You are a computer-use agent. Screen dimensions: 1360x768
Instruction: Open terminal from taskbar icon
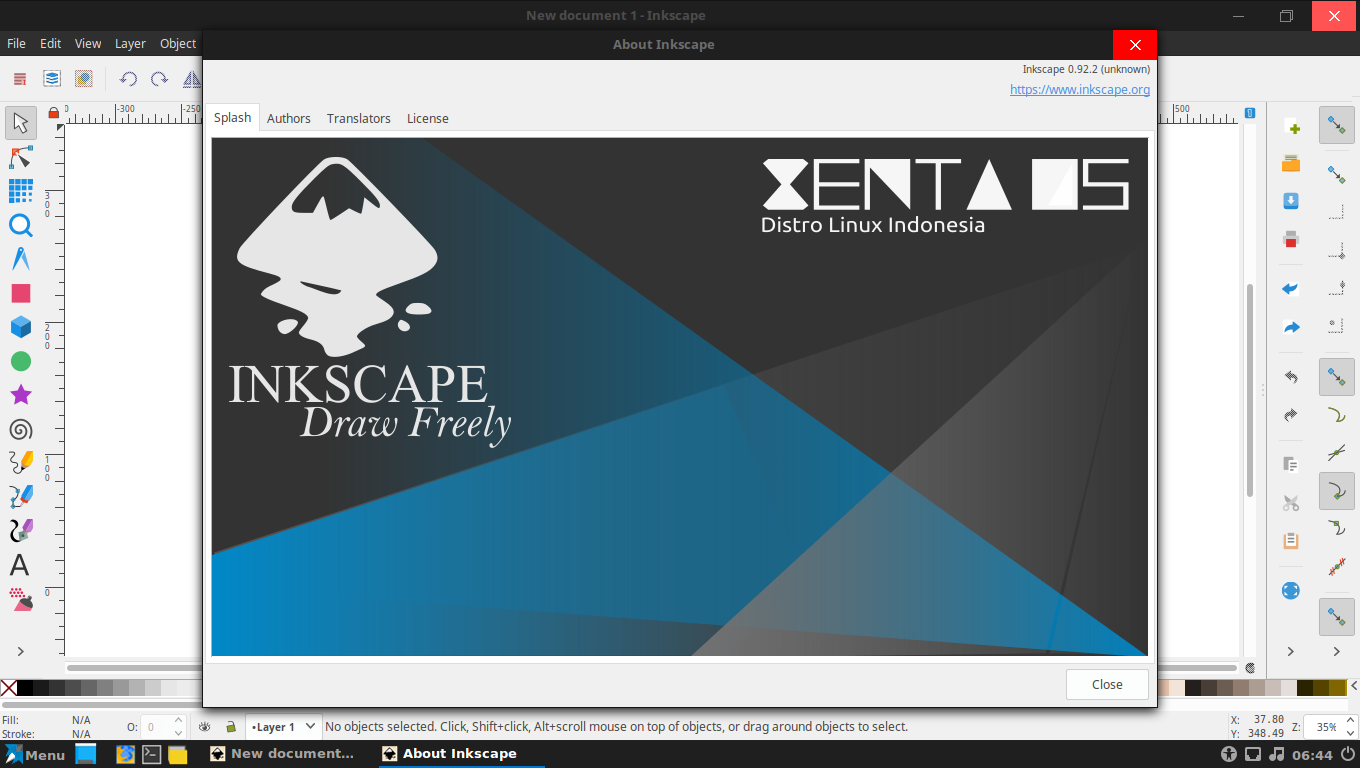(x=151, y=754)
